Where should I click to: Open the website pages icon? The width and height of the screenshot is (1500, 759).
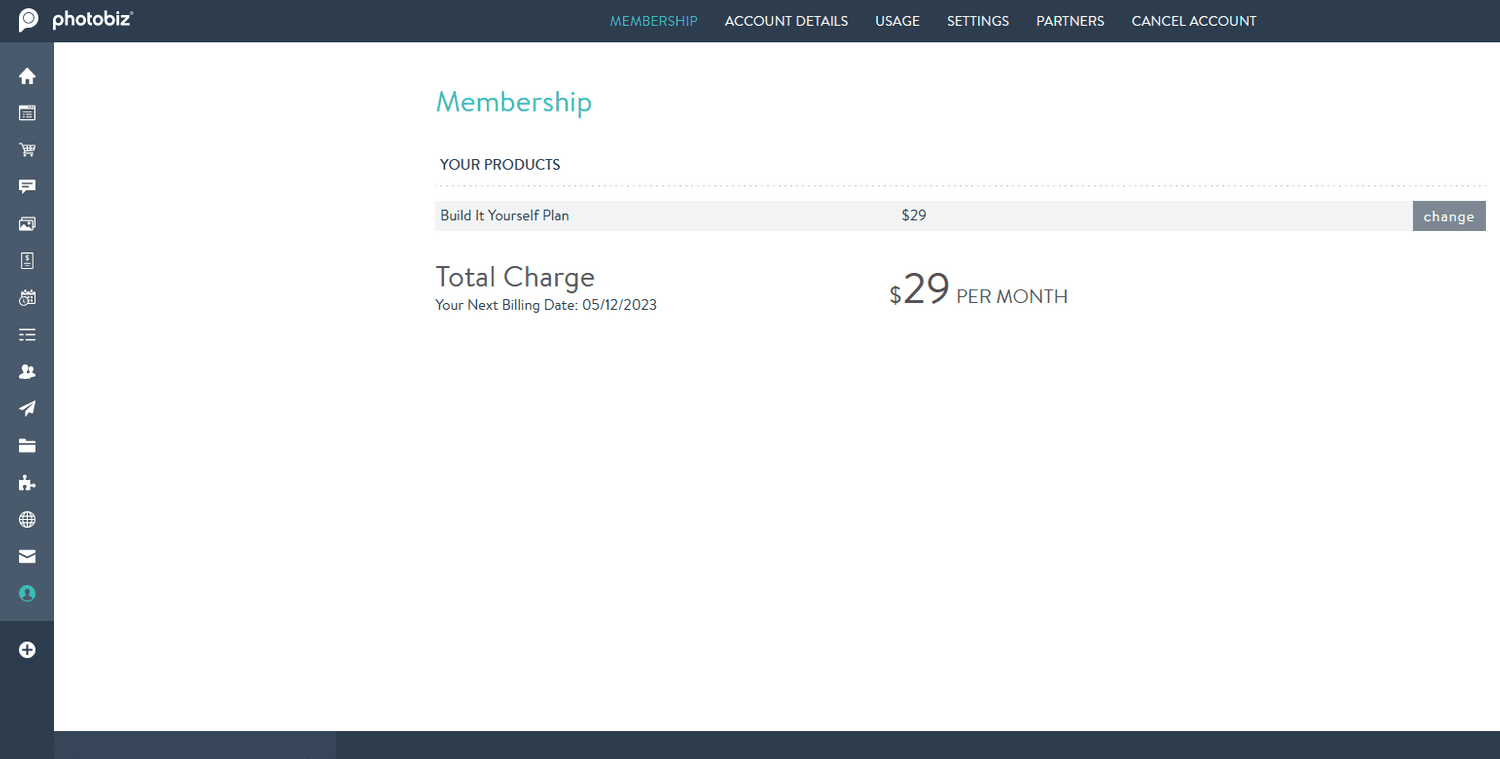tap(27, 112)
